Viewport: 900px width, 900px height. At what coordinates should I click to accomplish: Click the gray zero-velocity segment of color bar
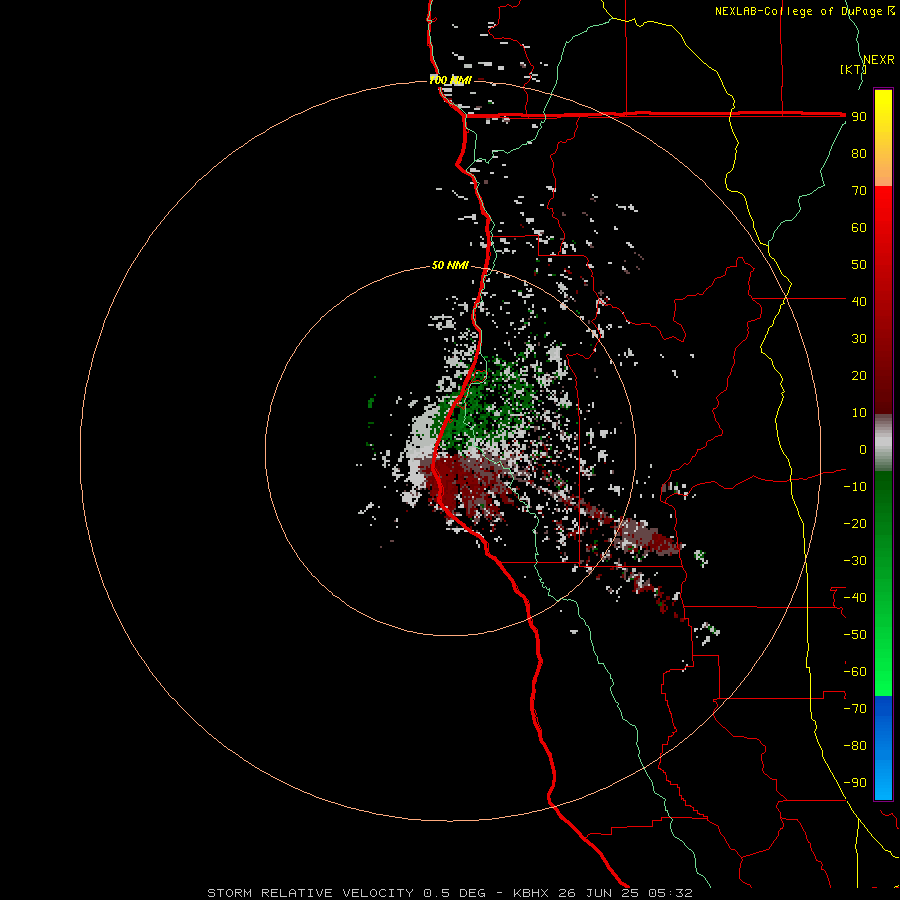pyautogui.click(x=883, y=443)
